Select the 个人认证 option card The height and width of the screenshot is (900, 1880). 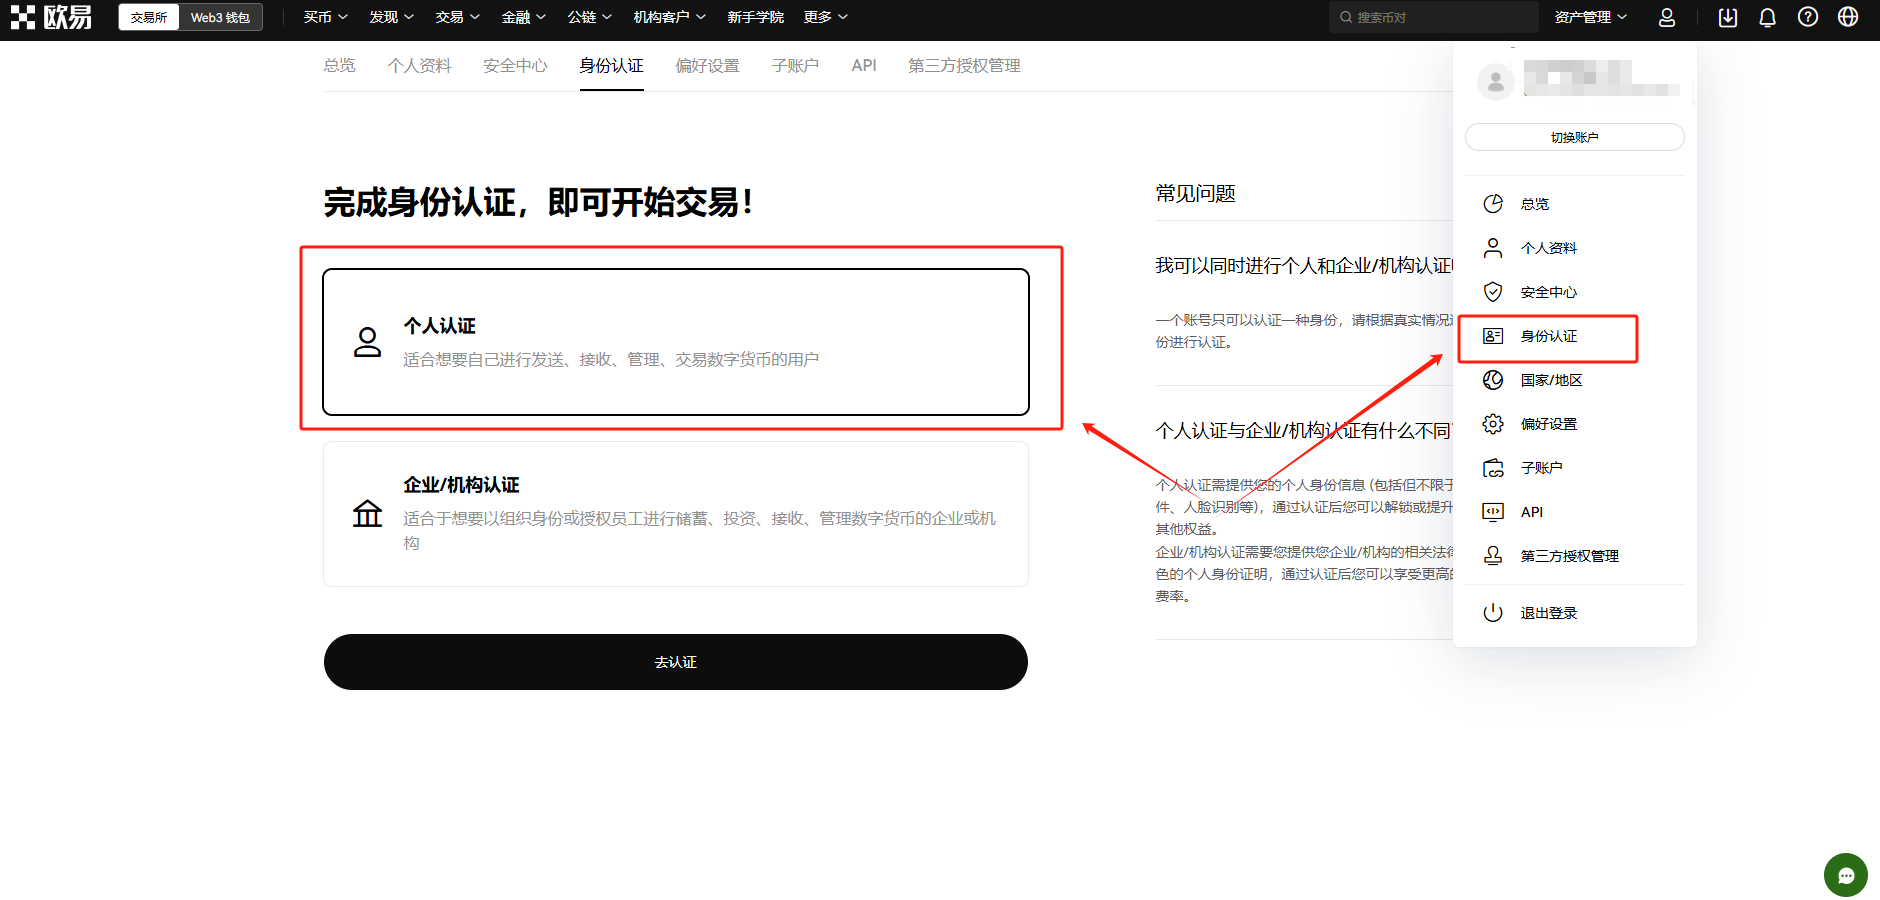tap(675, 341)
